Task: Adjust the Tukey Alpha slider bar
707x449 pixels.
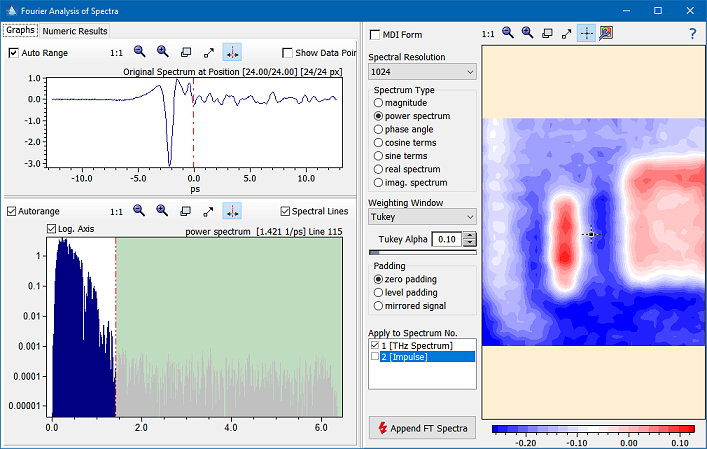Action: 422,252
